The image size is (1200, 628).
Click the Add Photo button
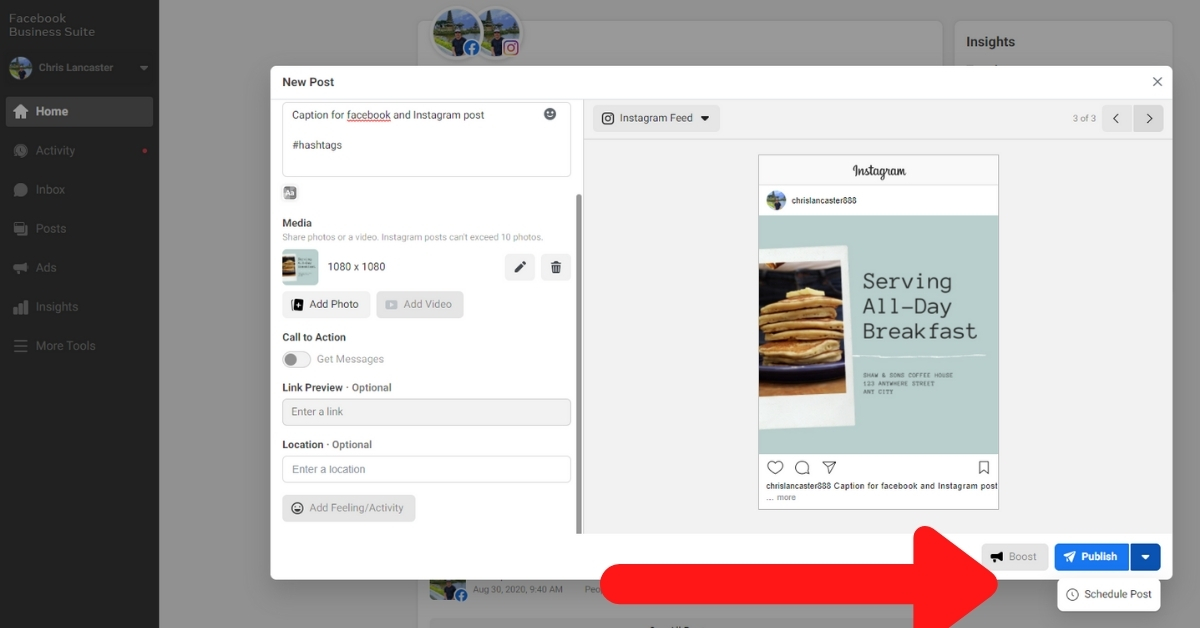pyautogui.click(x=326, y=304)
